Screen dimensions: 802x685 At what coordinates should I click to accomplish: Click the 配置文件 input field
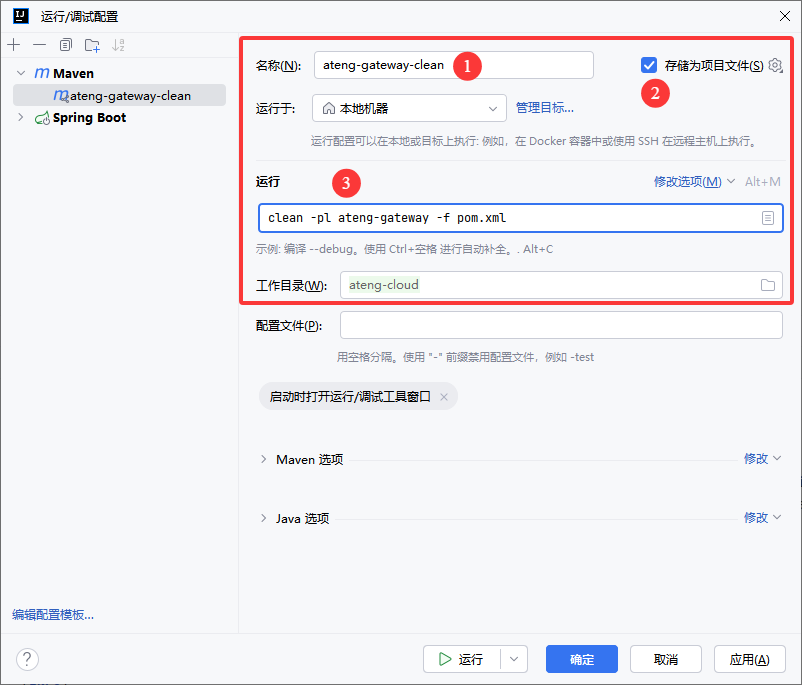click(x=561, y=326)
